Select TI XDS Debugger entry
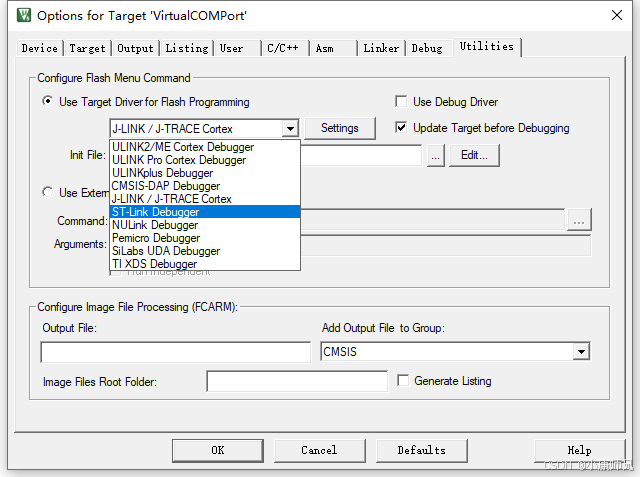The width and height of the screenshot is (640, 477). [205, 264]
